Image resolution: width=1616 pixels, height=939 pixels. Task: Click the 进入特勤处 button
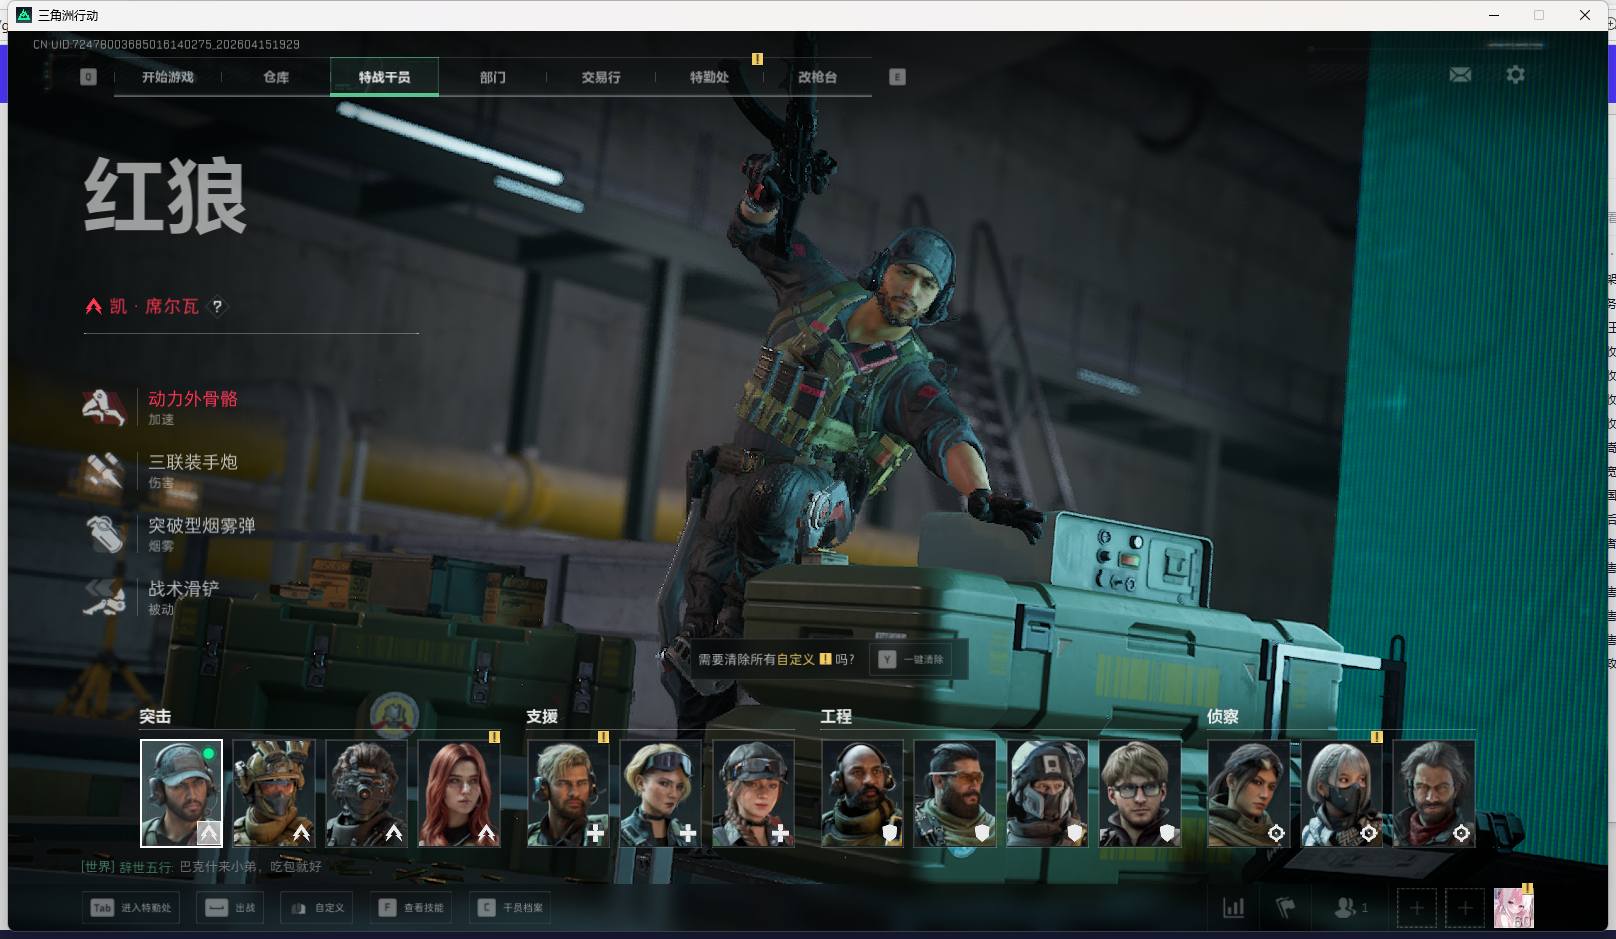(x=131, y=908)
